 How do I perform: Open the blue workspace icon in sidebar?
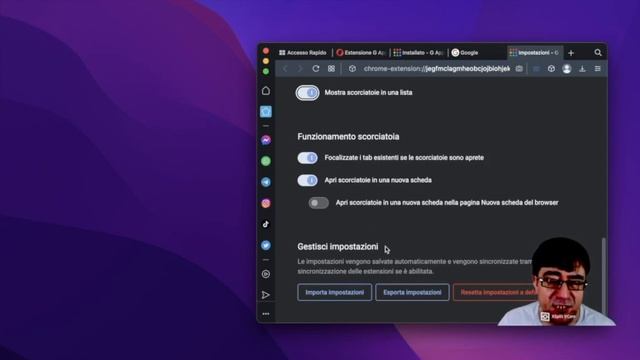[266, 111]
